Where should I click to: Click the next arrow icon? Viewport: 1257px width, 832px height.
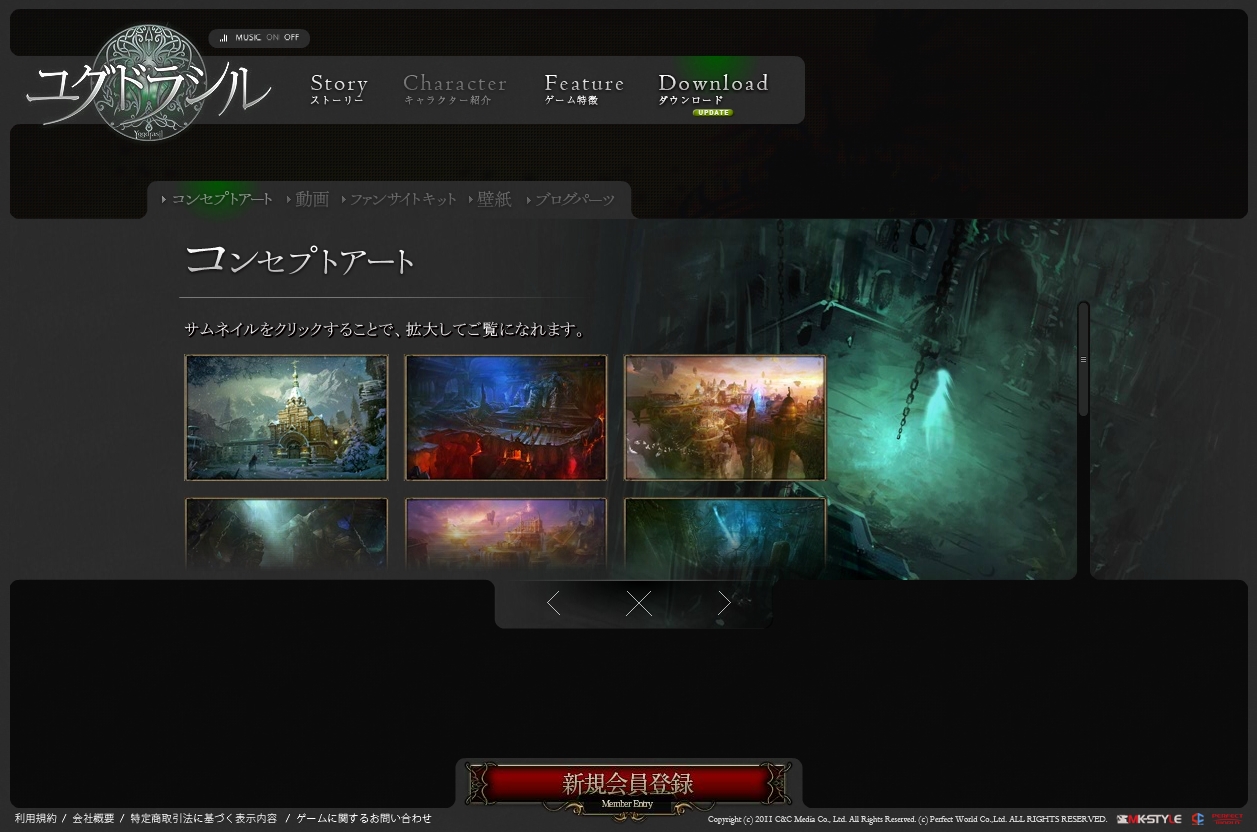click(x=724, y=602)
